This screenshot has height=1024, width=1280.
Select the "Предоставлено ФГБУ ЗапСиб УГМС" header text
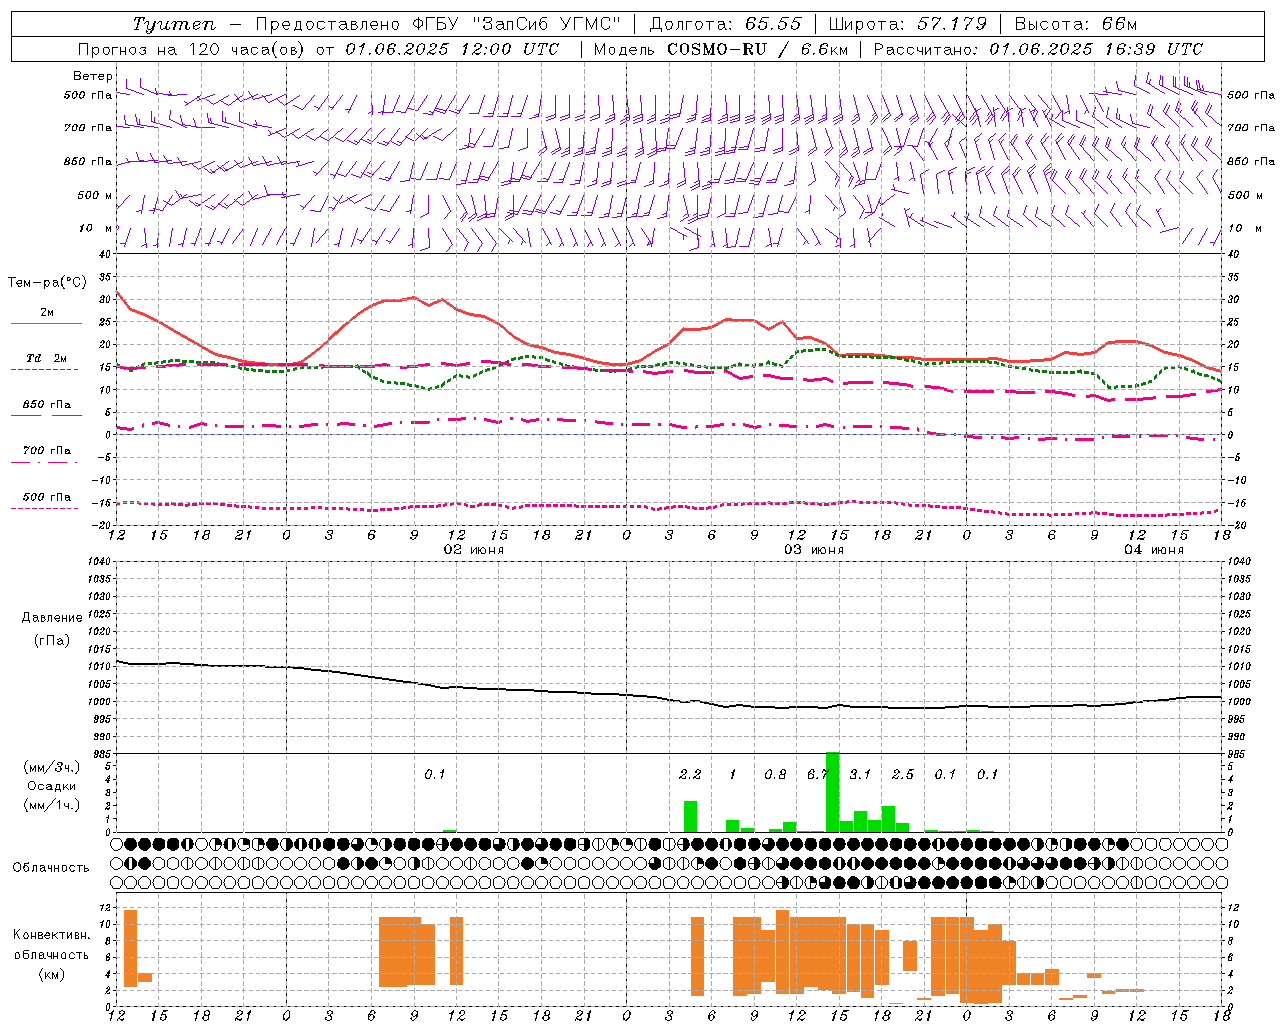[438, 24]
